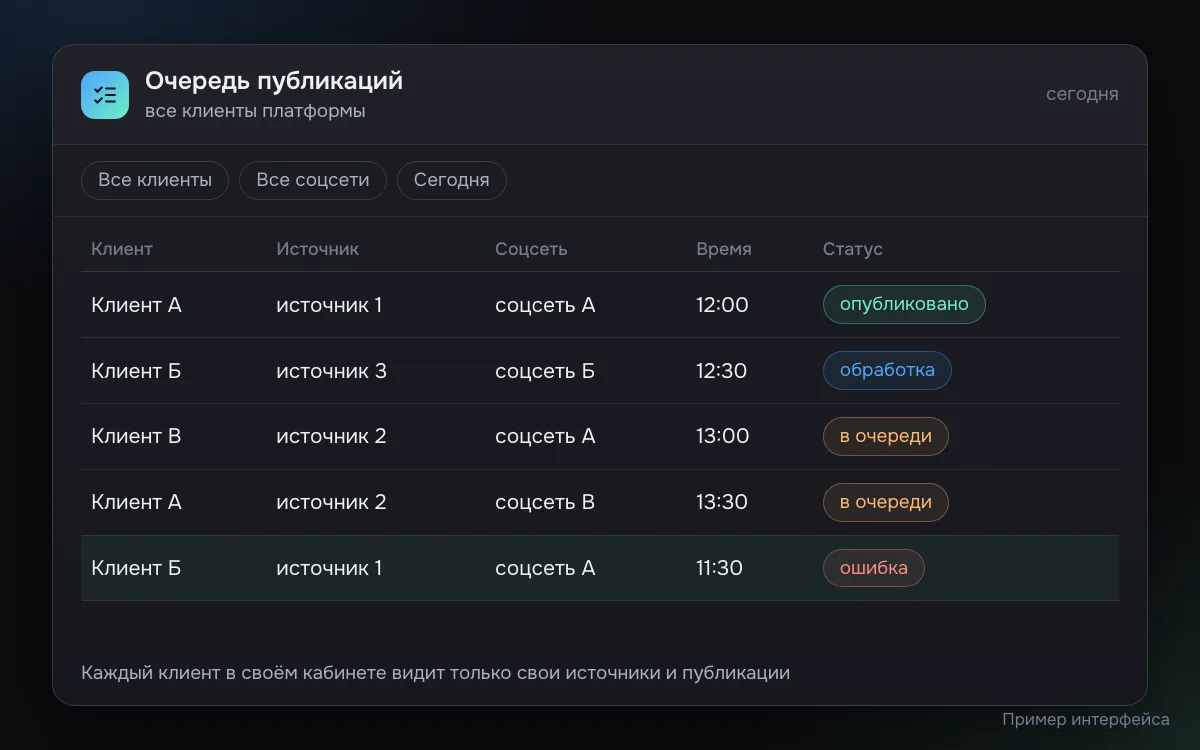Click «источник 1» in the 12:00 row
This screenshot has width=1200, height=750.
329,305
